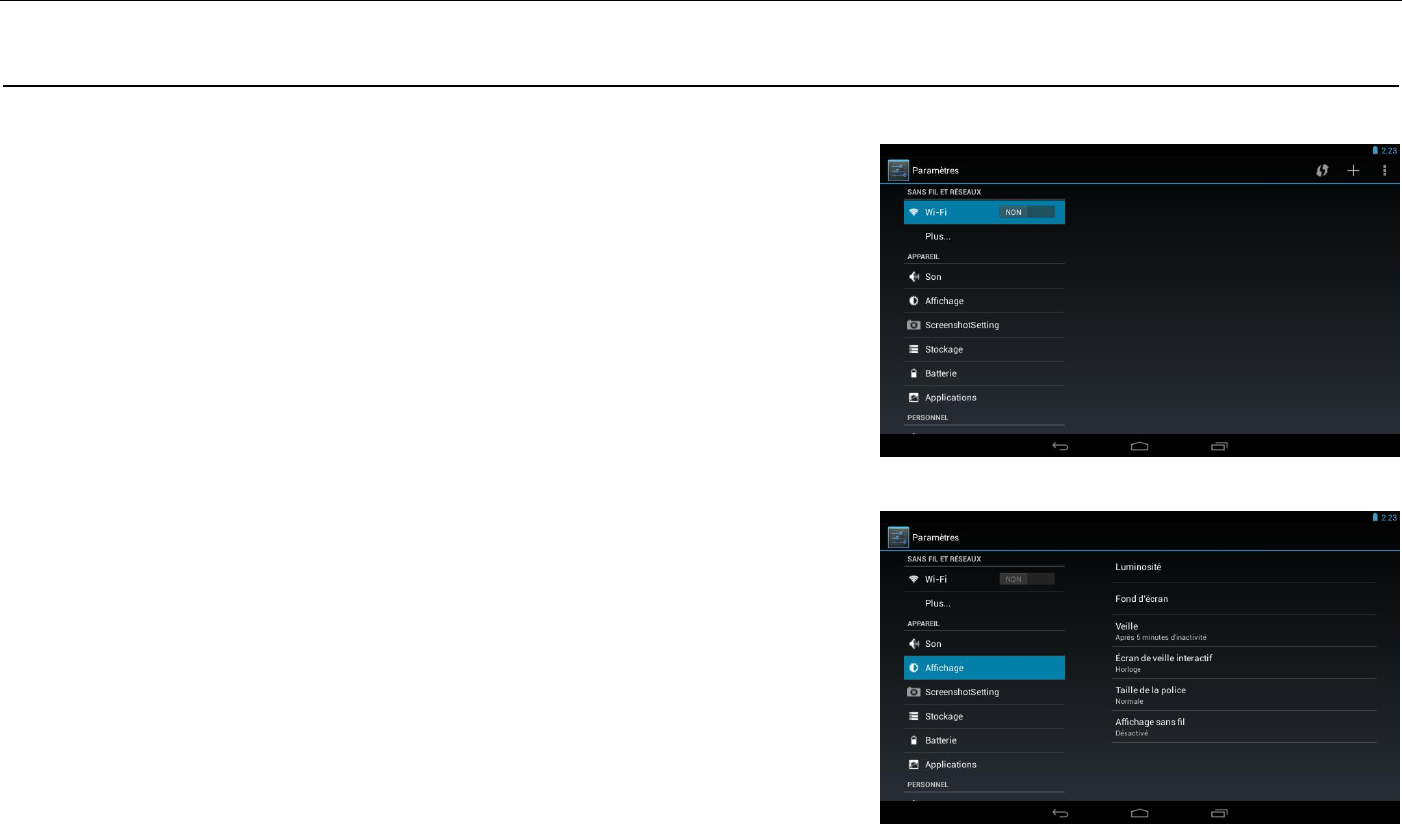The height and width of the screenshot is (824, 1402).
Task: Click Stockage icon on screen listing Luminosité
Action: click(x=913, y=716)
